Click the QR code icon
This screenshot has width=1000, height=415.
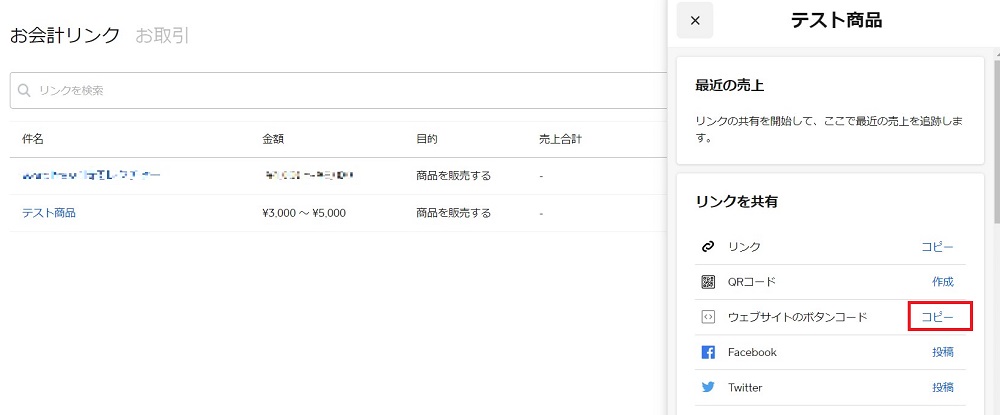click(708, 282)
